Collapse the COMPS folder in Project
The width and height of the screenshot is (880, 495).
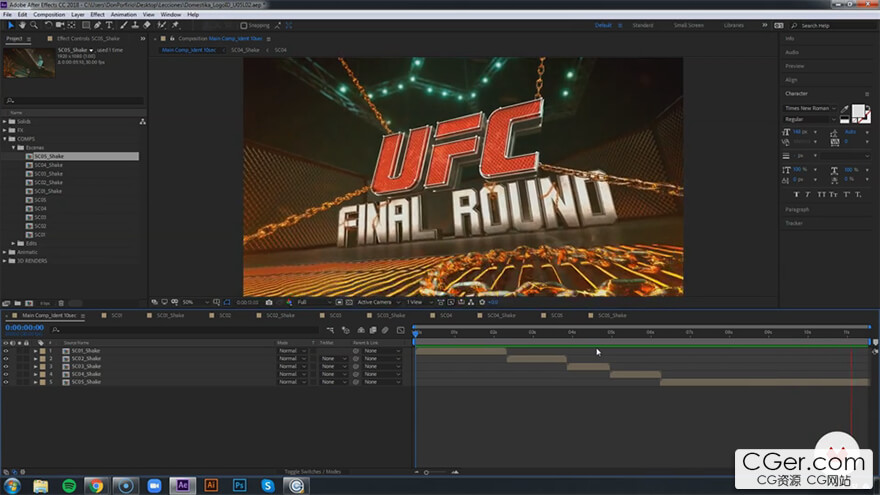point(4,139)
